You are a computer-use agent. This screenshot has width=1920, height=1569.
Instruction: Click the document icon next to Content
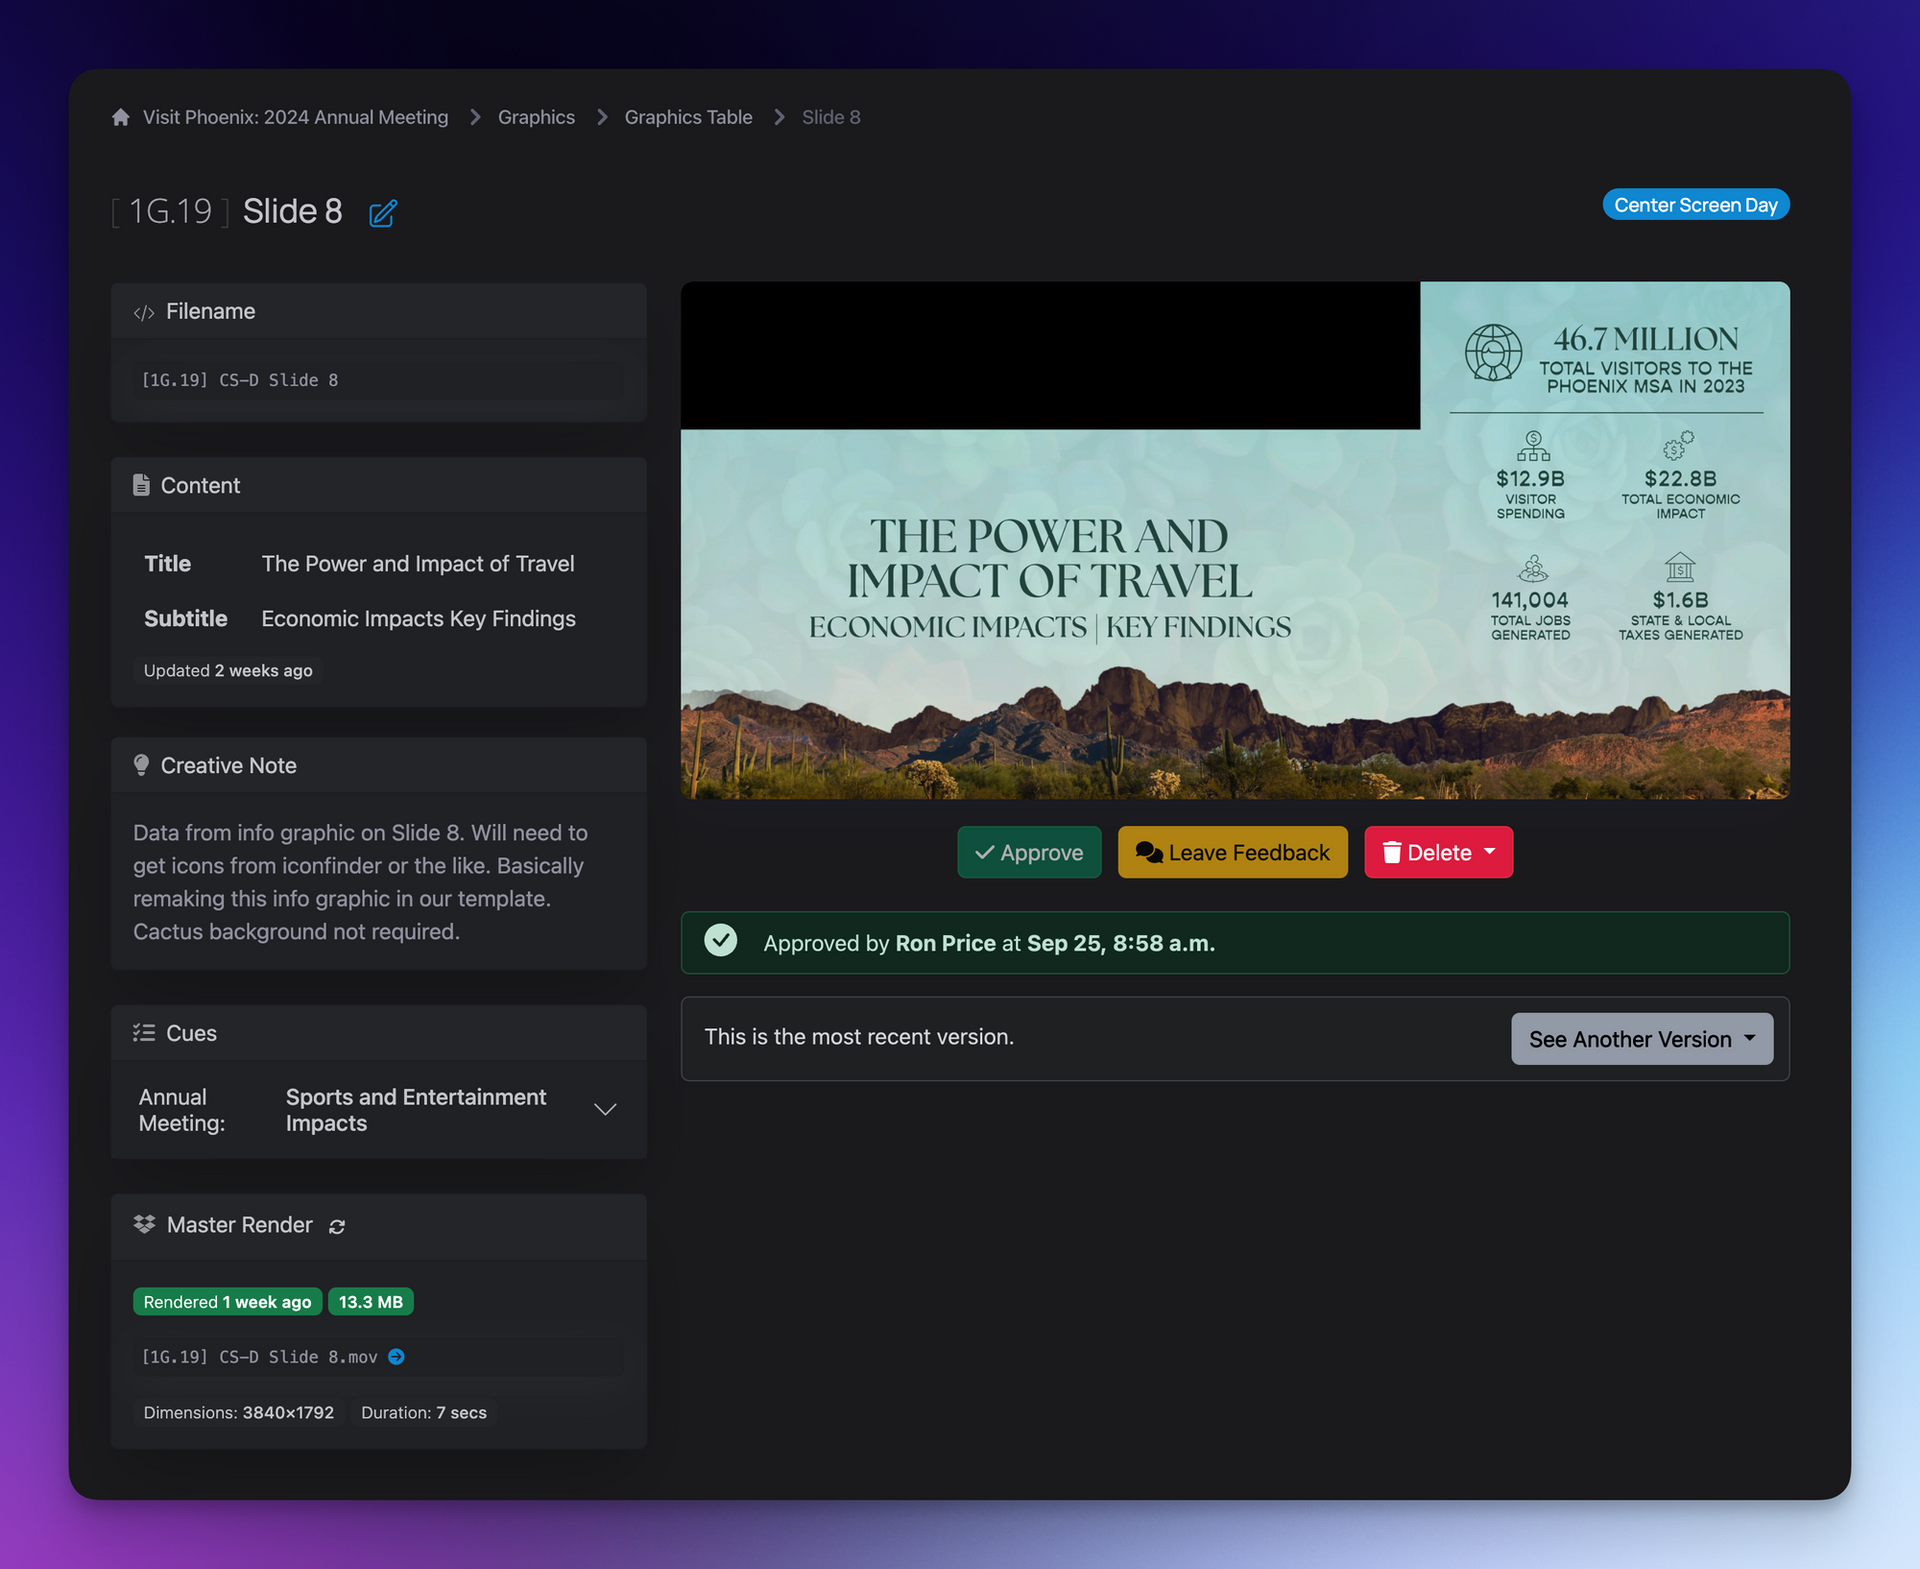tap(141, 485)
